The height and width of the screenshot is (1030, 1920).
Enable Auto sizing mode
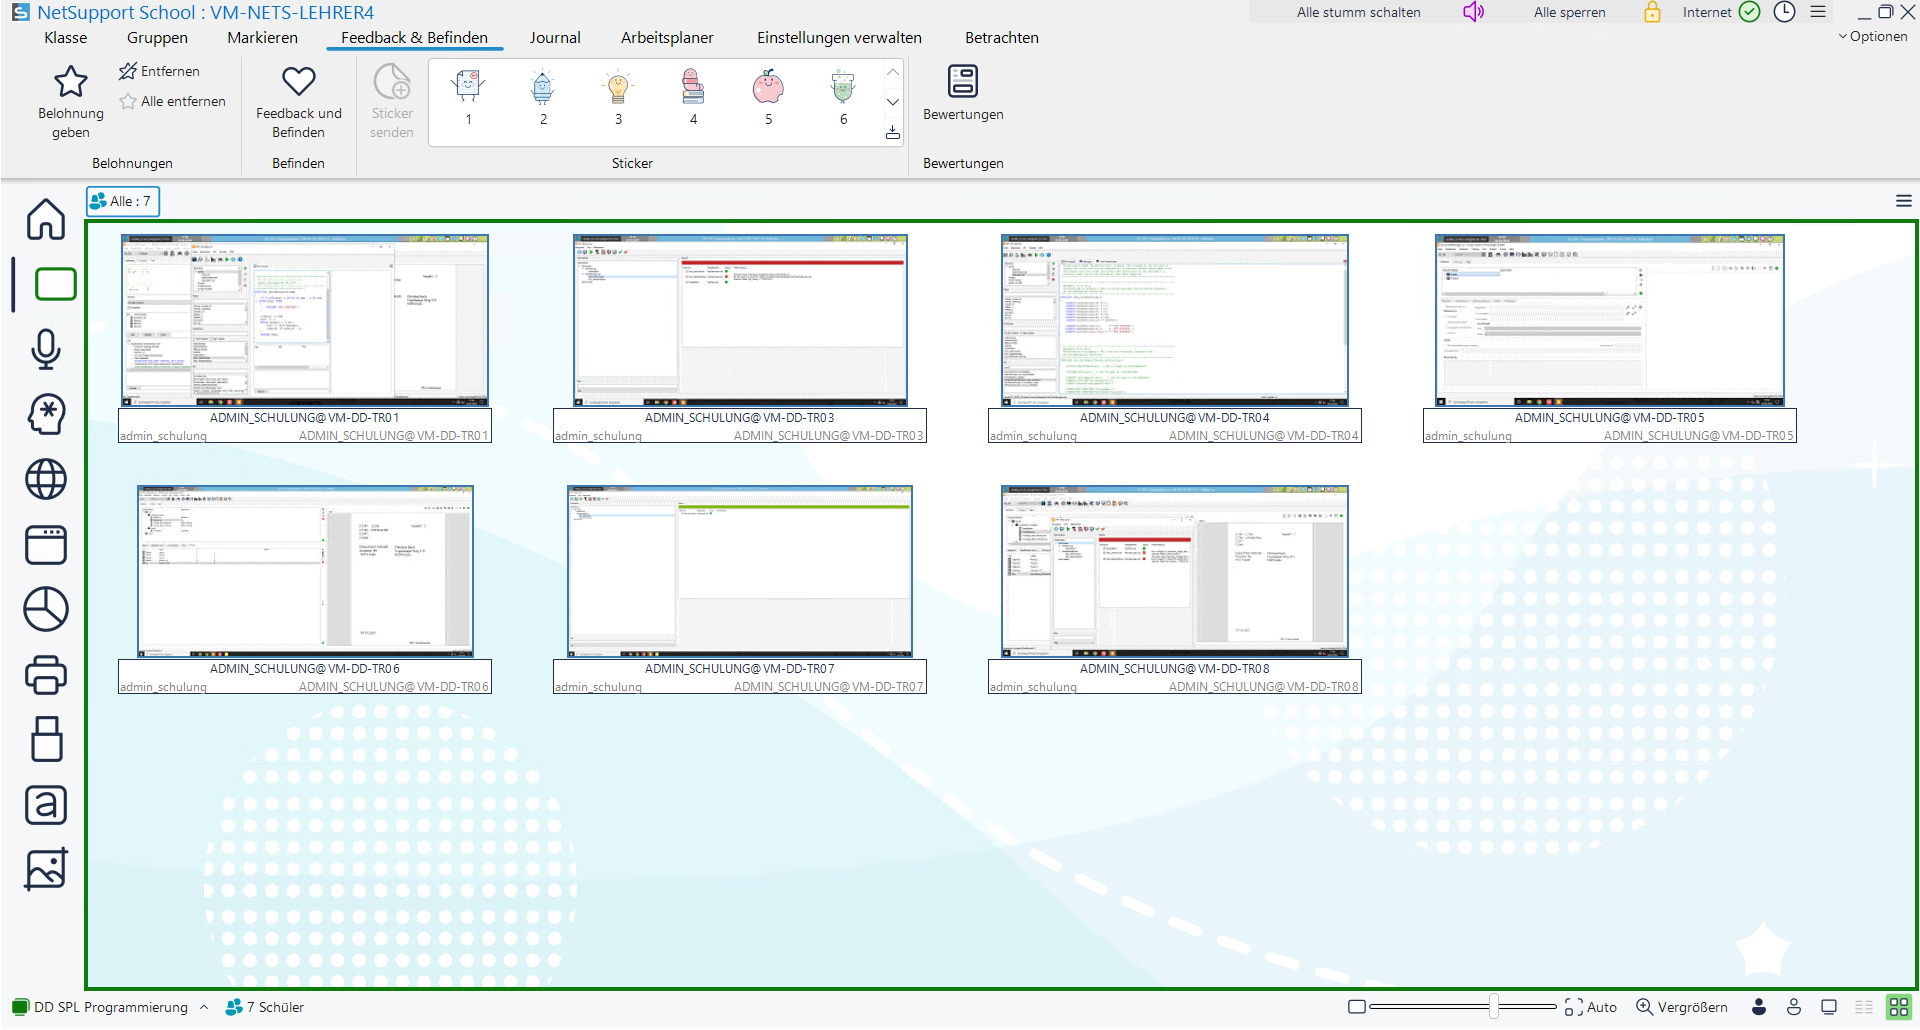pos(1594,1007)
